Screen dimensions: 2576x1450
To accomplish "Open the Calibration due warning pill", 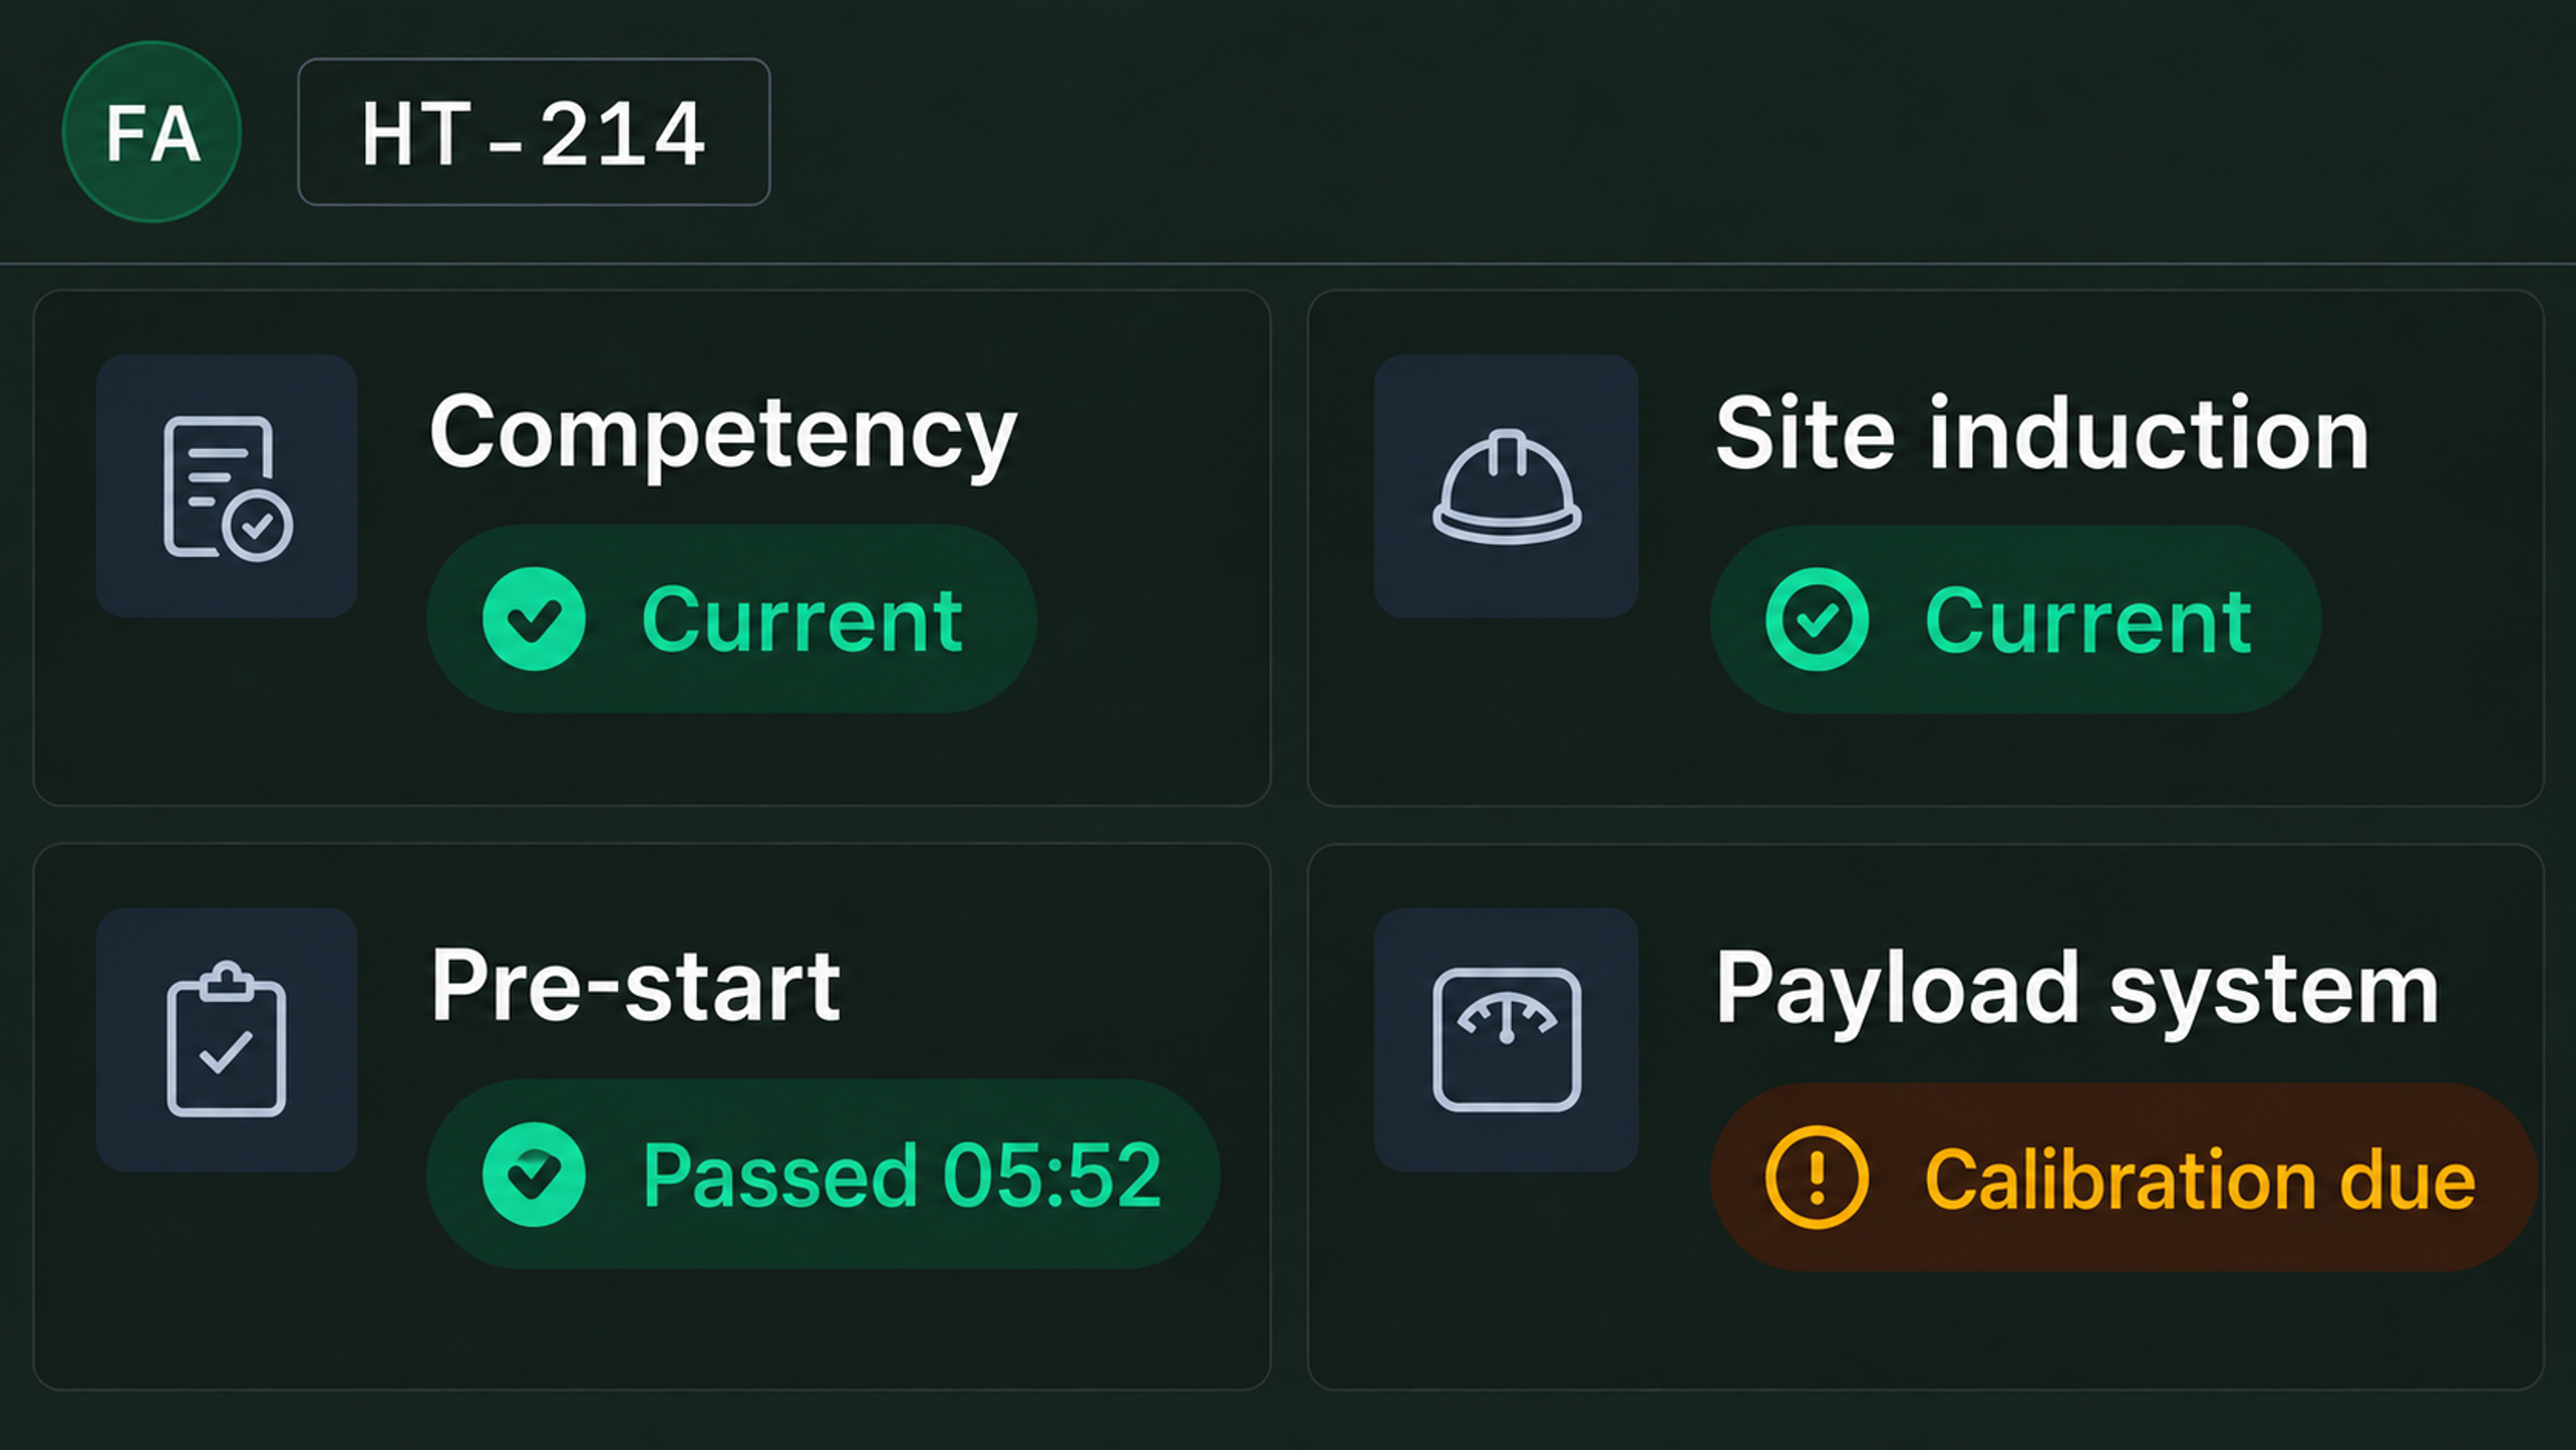I will tap(2124, 1178).
